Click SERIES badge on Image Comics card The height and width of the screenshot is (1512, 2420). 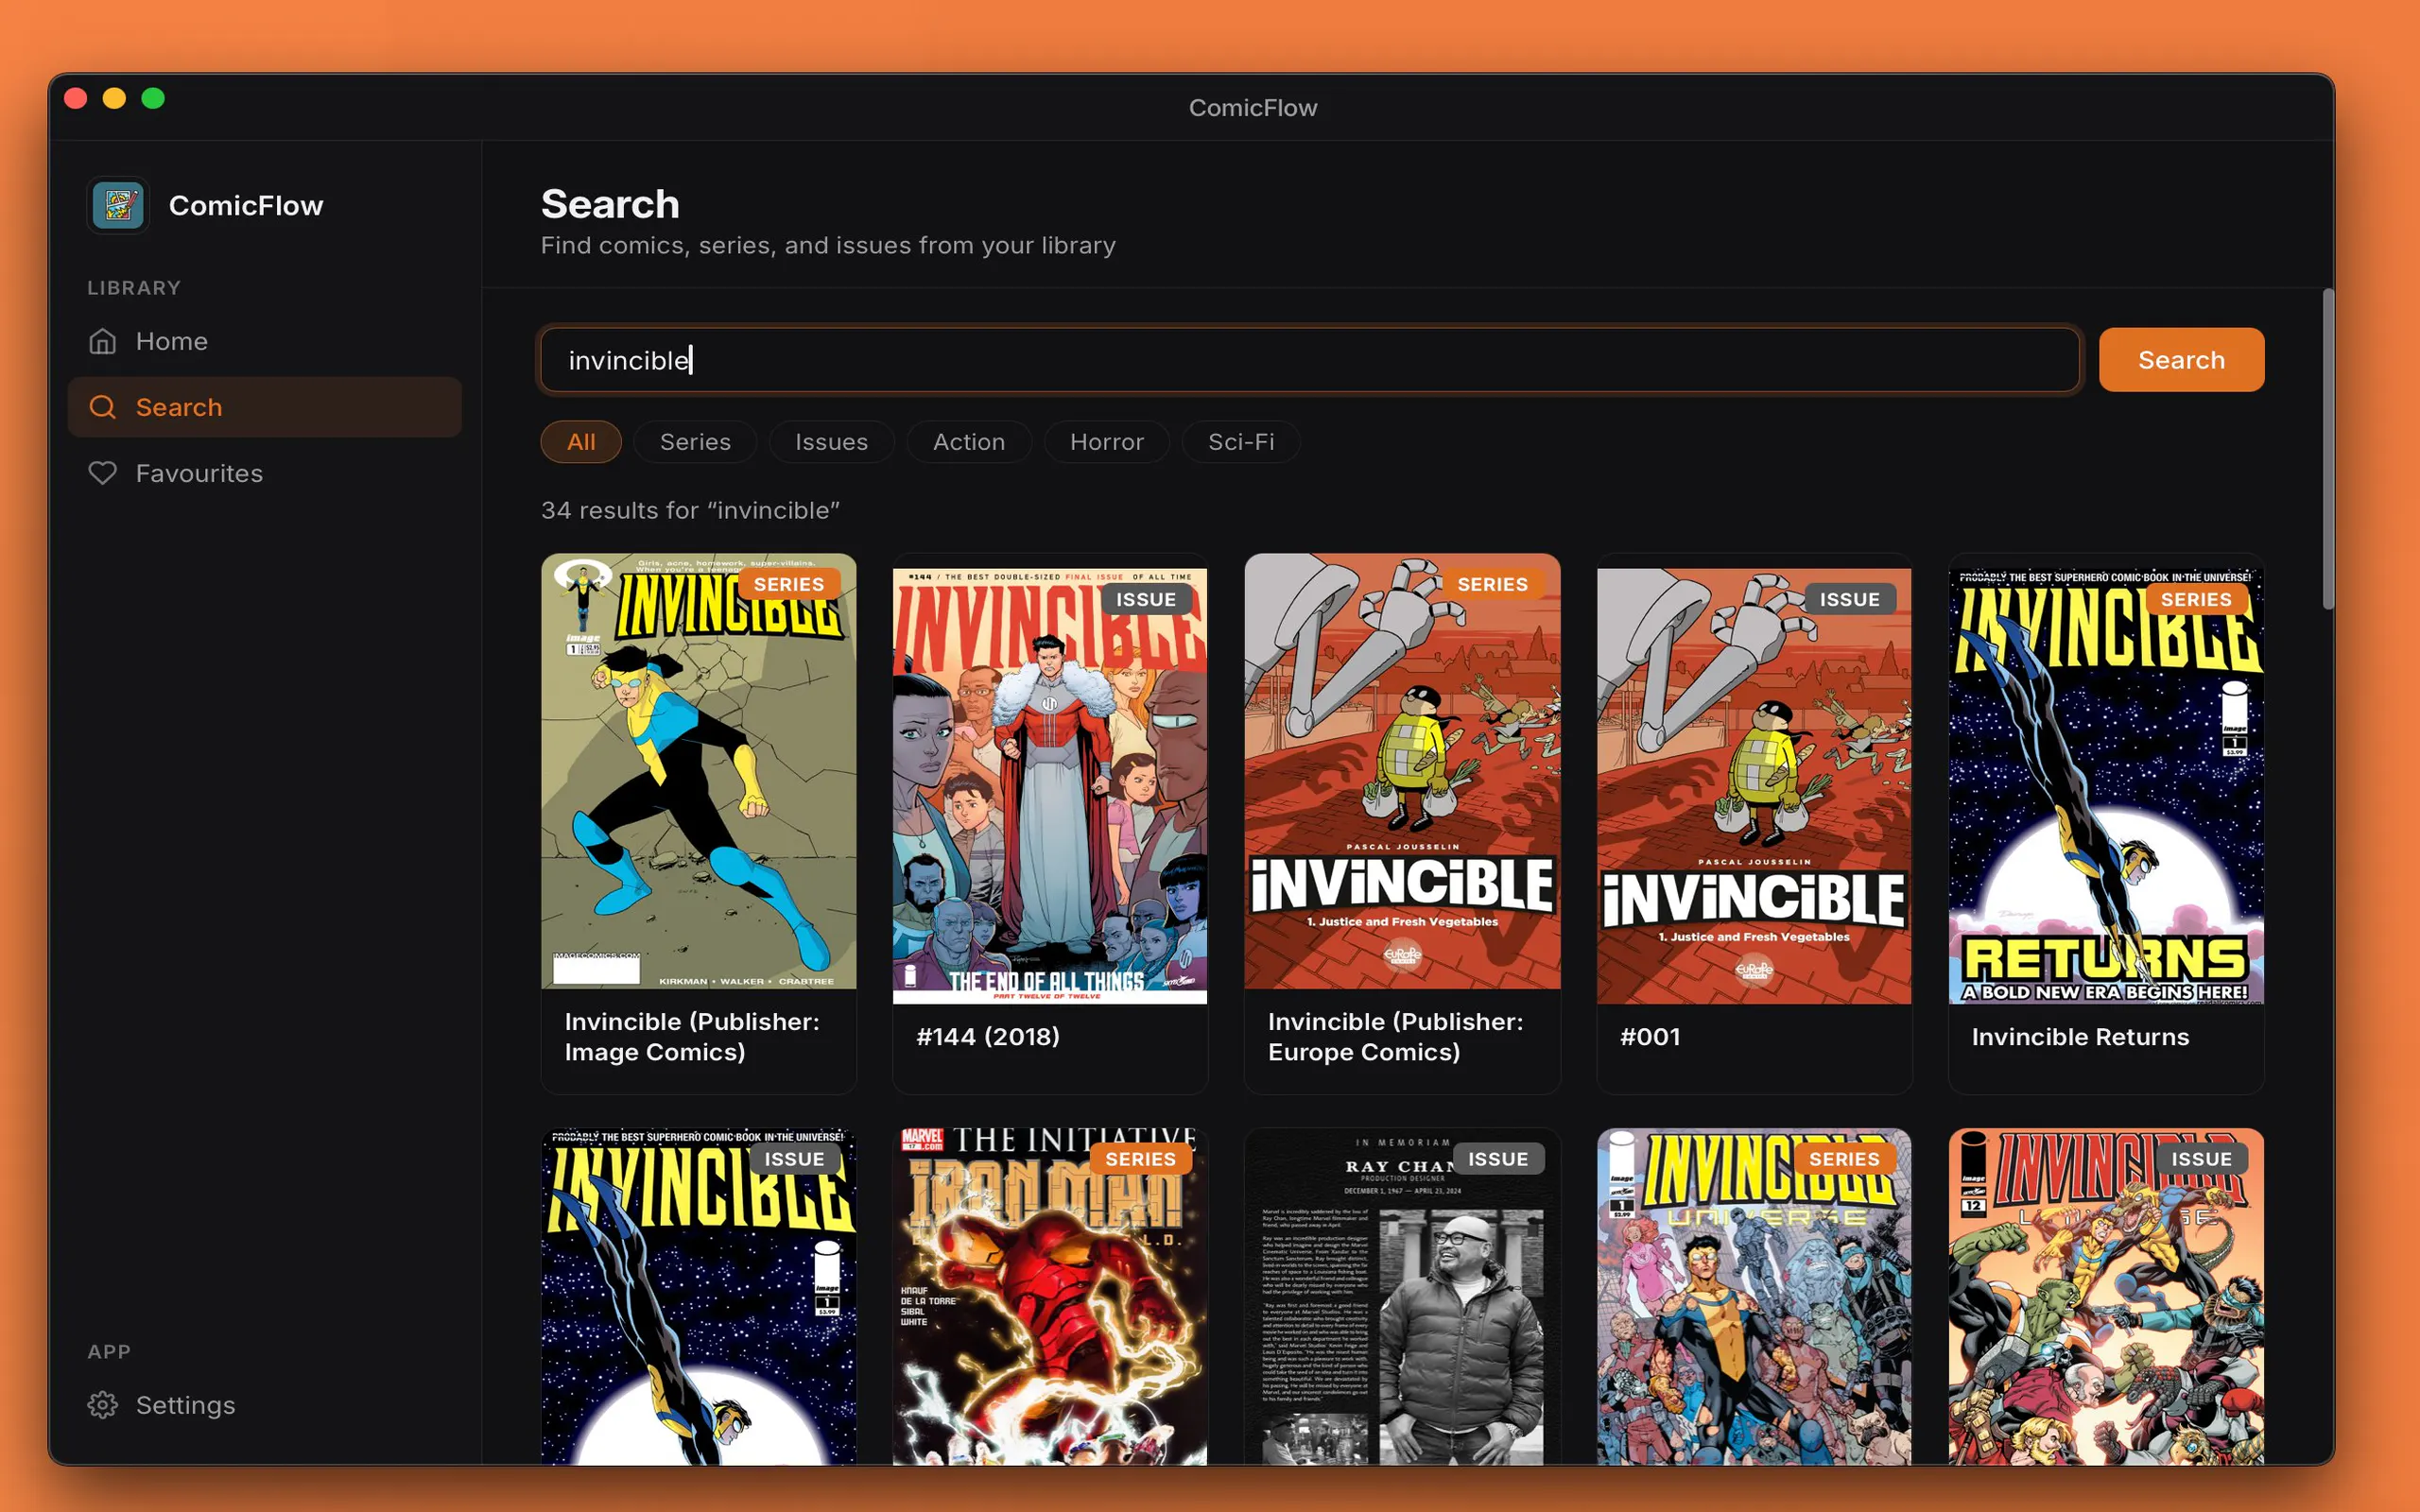pyautogui.click(x=789, y=584)
